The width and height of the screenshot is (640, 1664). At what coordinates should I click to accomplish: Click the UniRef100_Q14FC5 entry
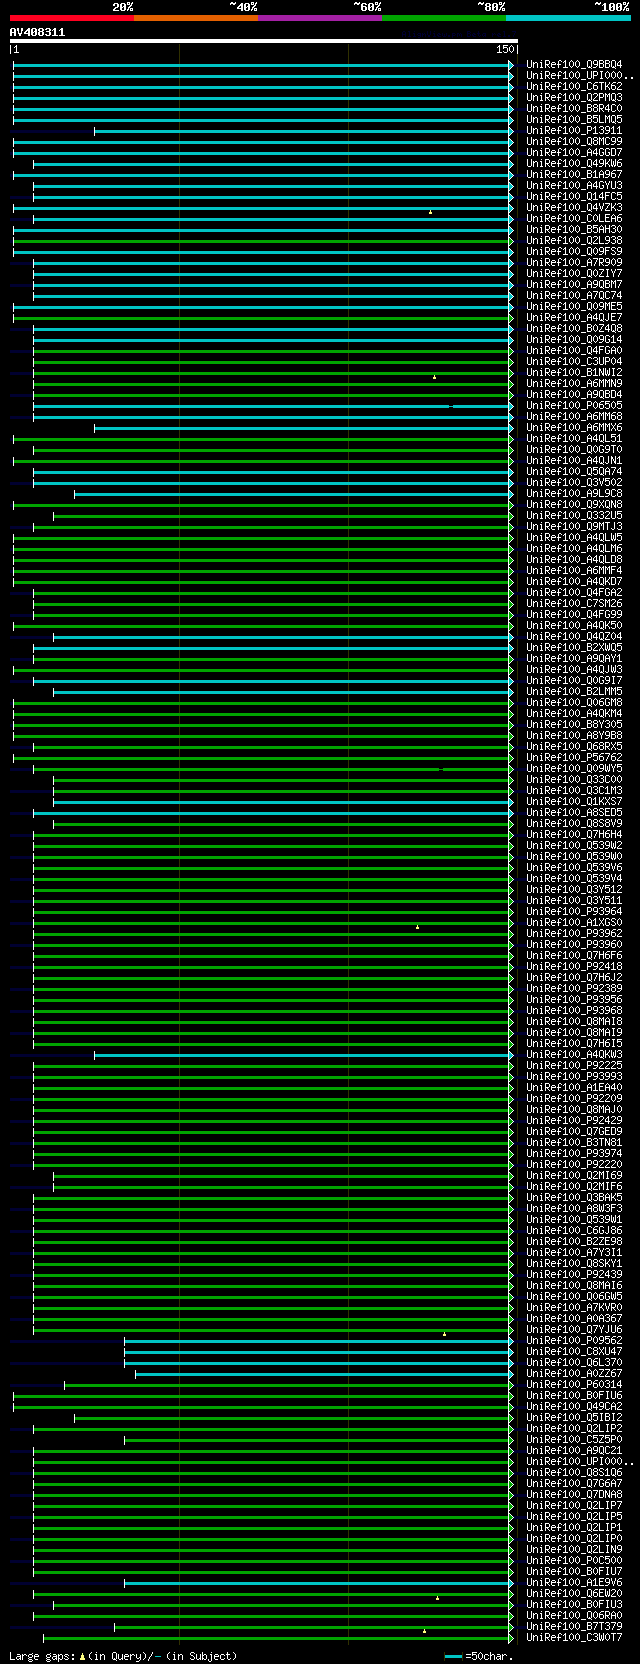pyautogui.click(x=574, y=197)
